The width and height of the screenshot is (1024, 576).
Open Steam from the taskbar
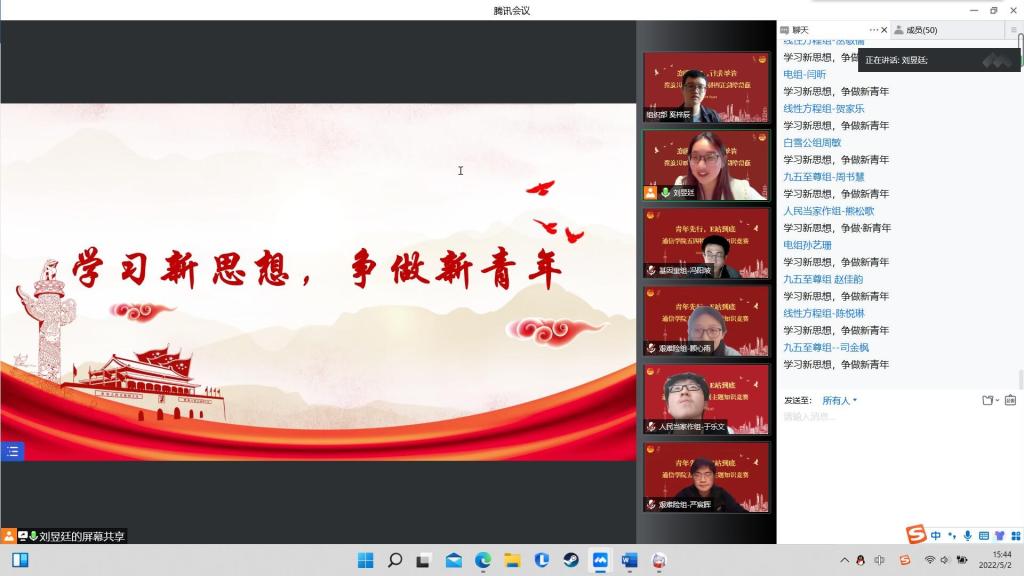tap(570, 560)
